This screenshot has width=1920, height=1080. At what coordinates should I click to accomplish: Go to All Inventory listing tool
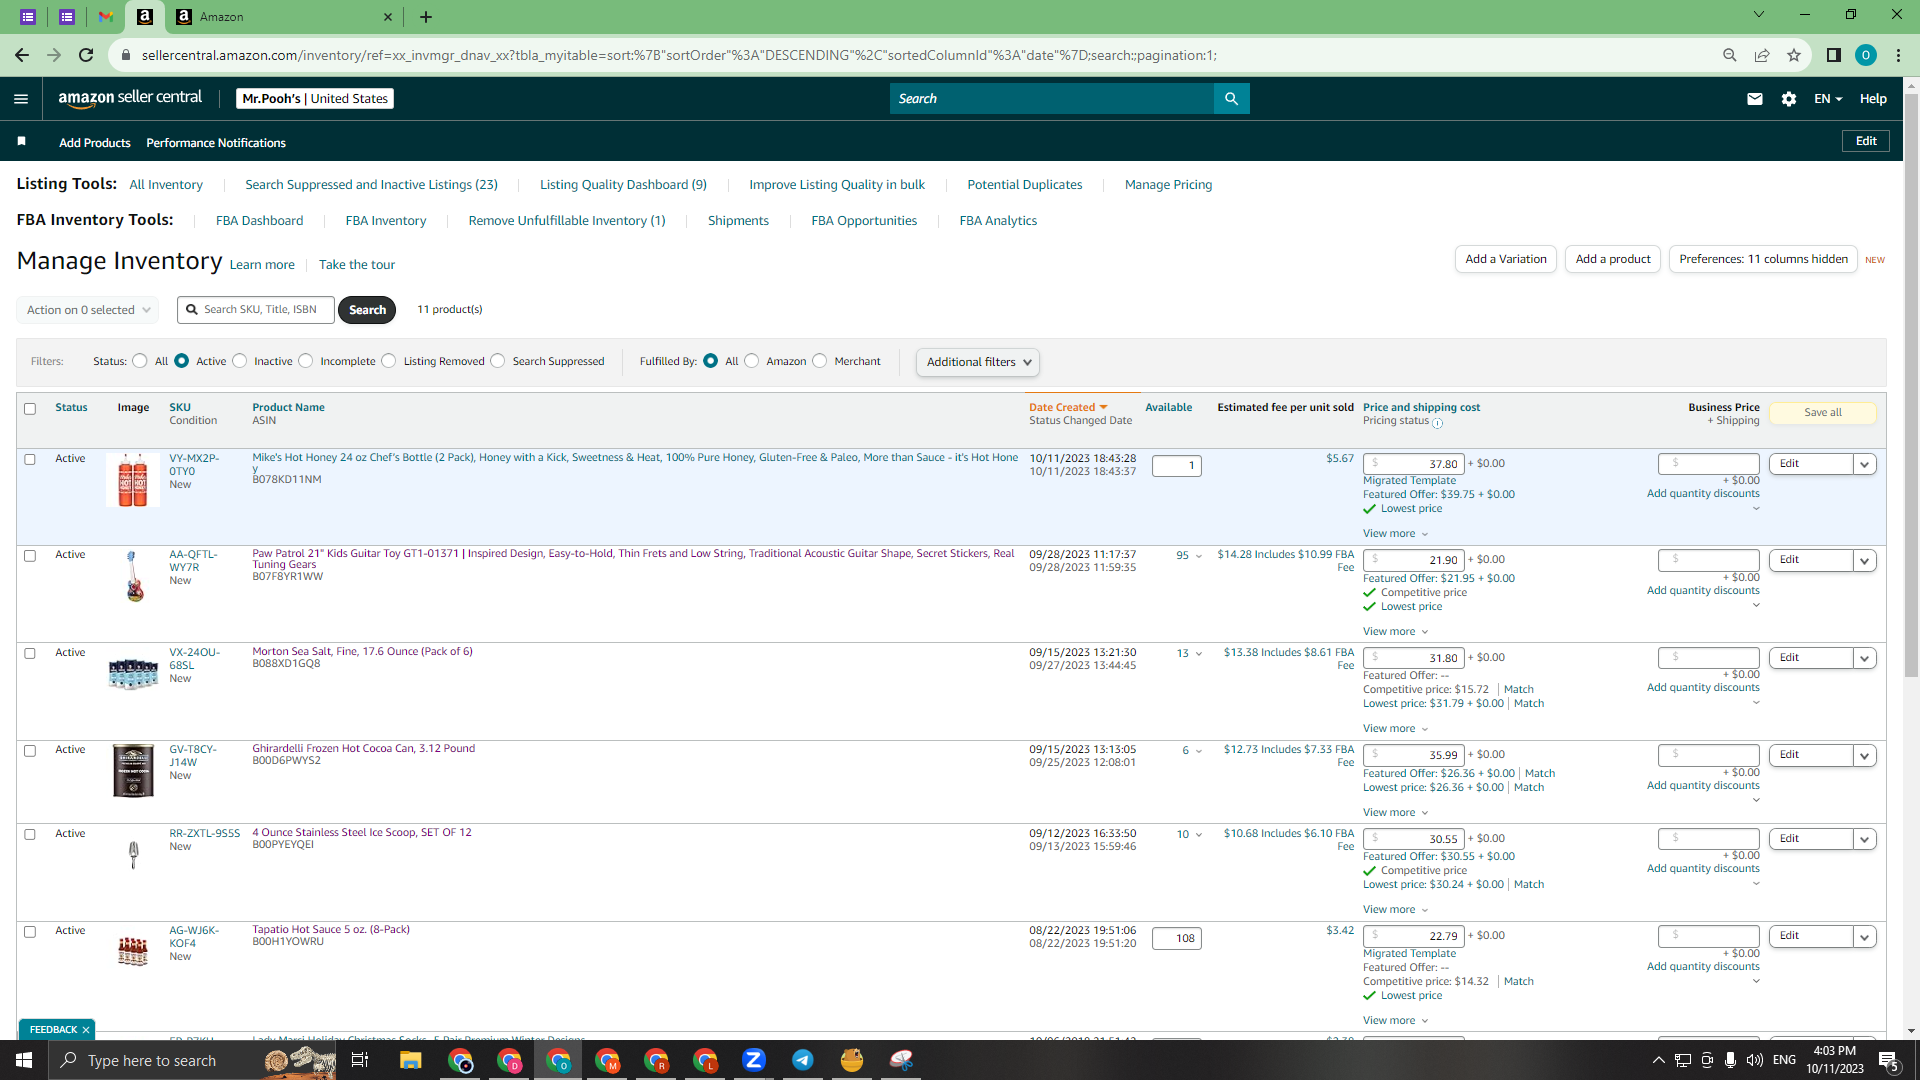pos(166,185)
